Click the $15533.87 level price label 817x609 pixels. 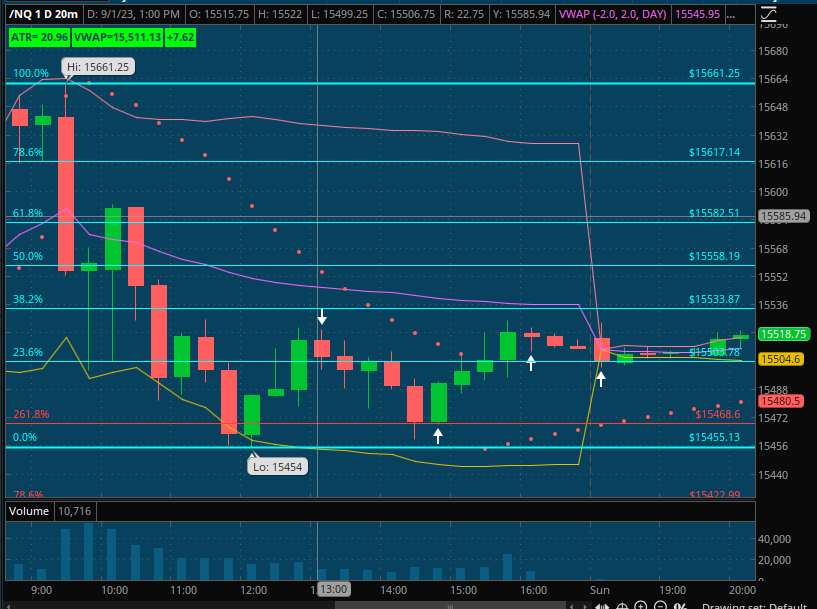point(714,299)
